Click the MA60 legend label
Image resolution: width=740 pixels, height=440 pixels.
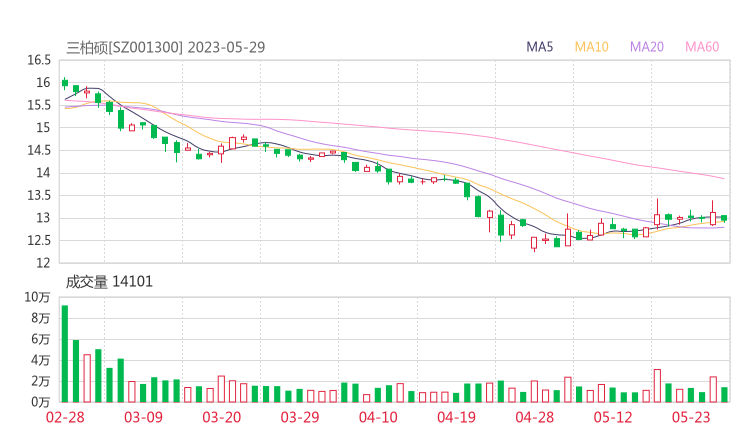tap(702, 47)
